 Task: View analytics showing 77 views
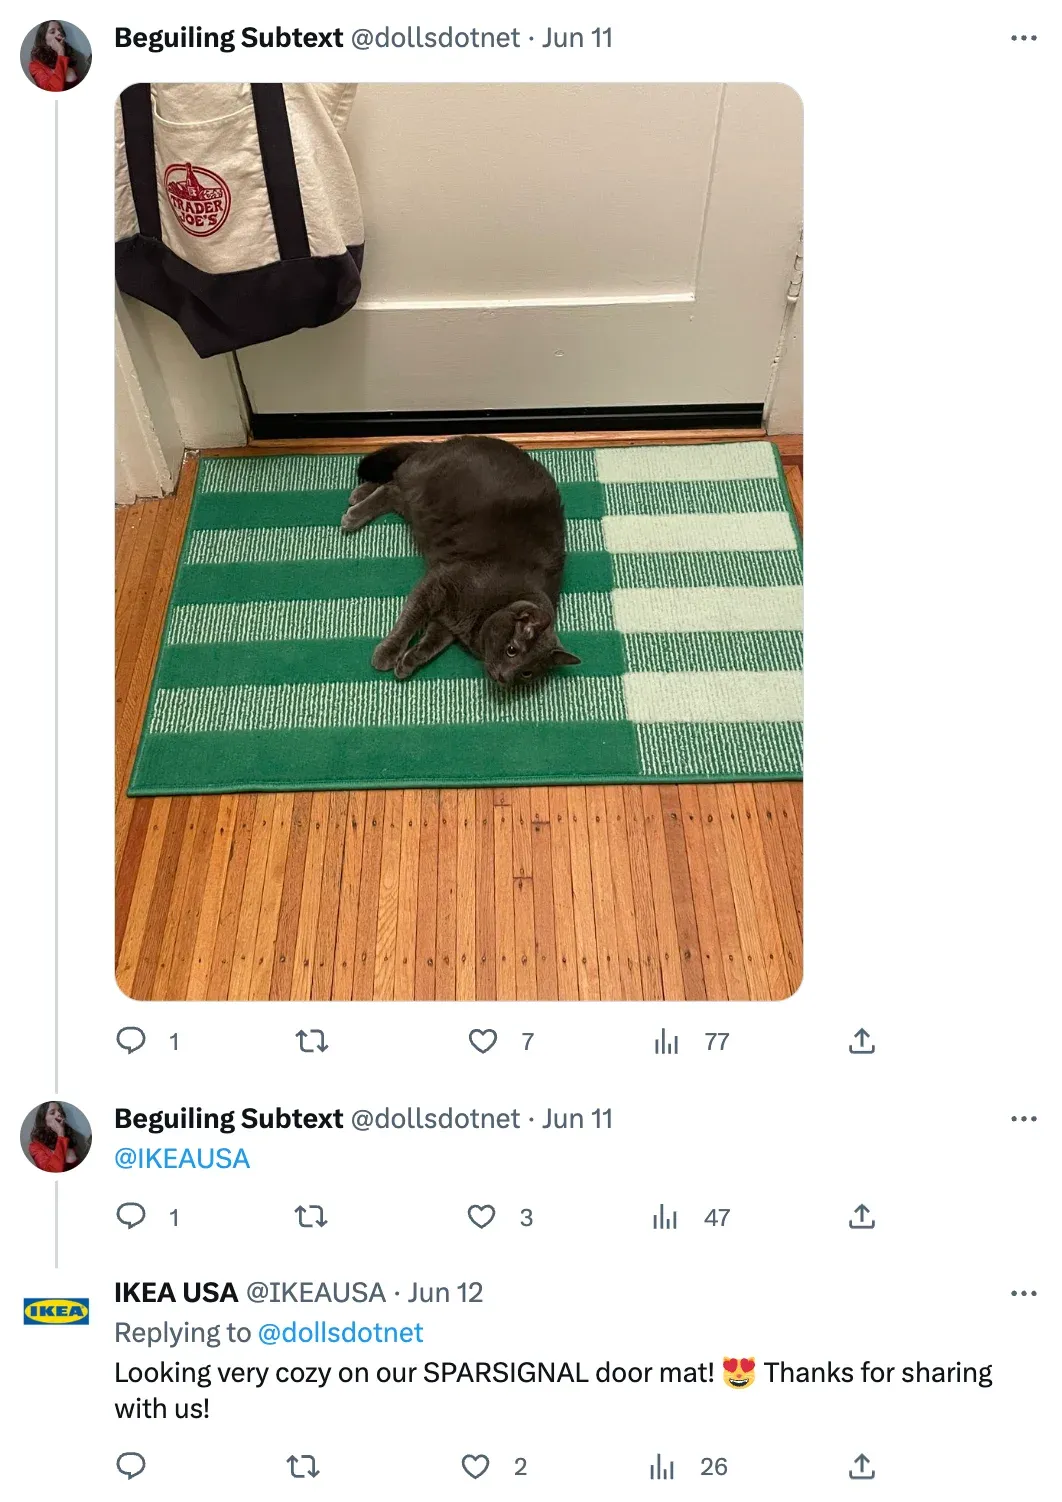coord(691,1042)
